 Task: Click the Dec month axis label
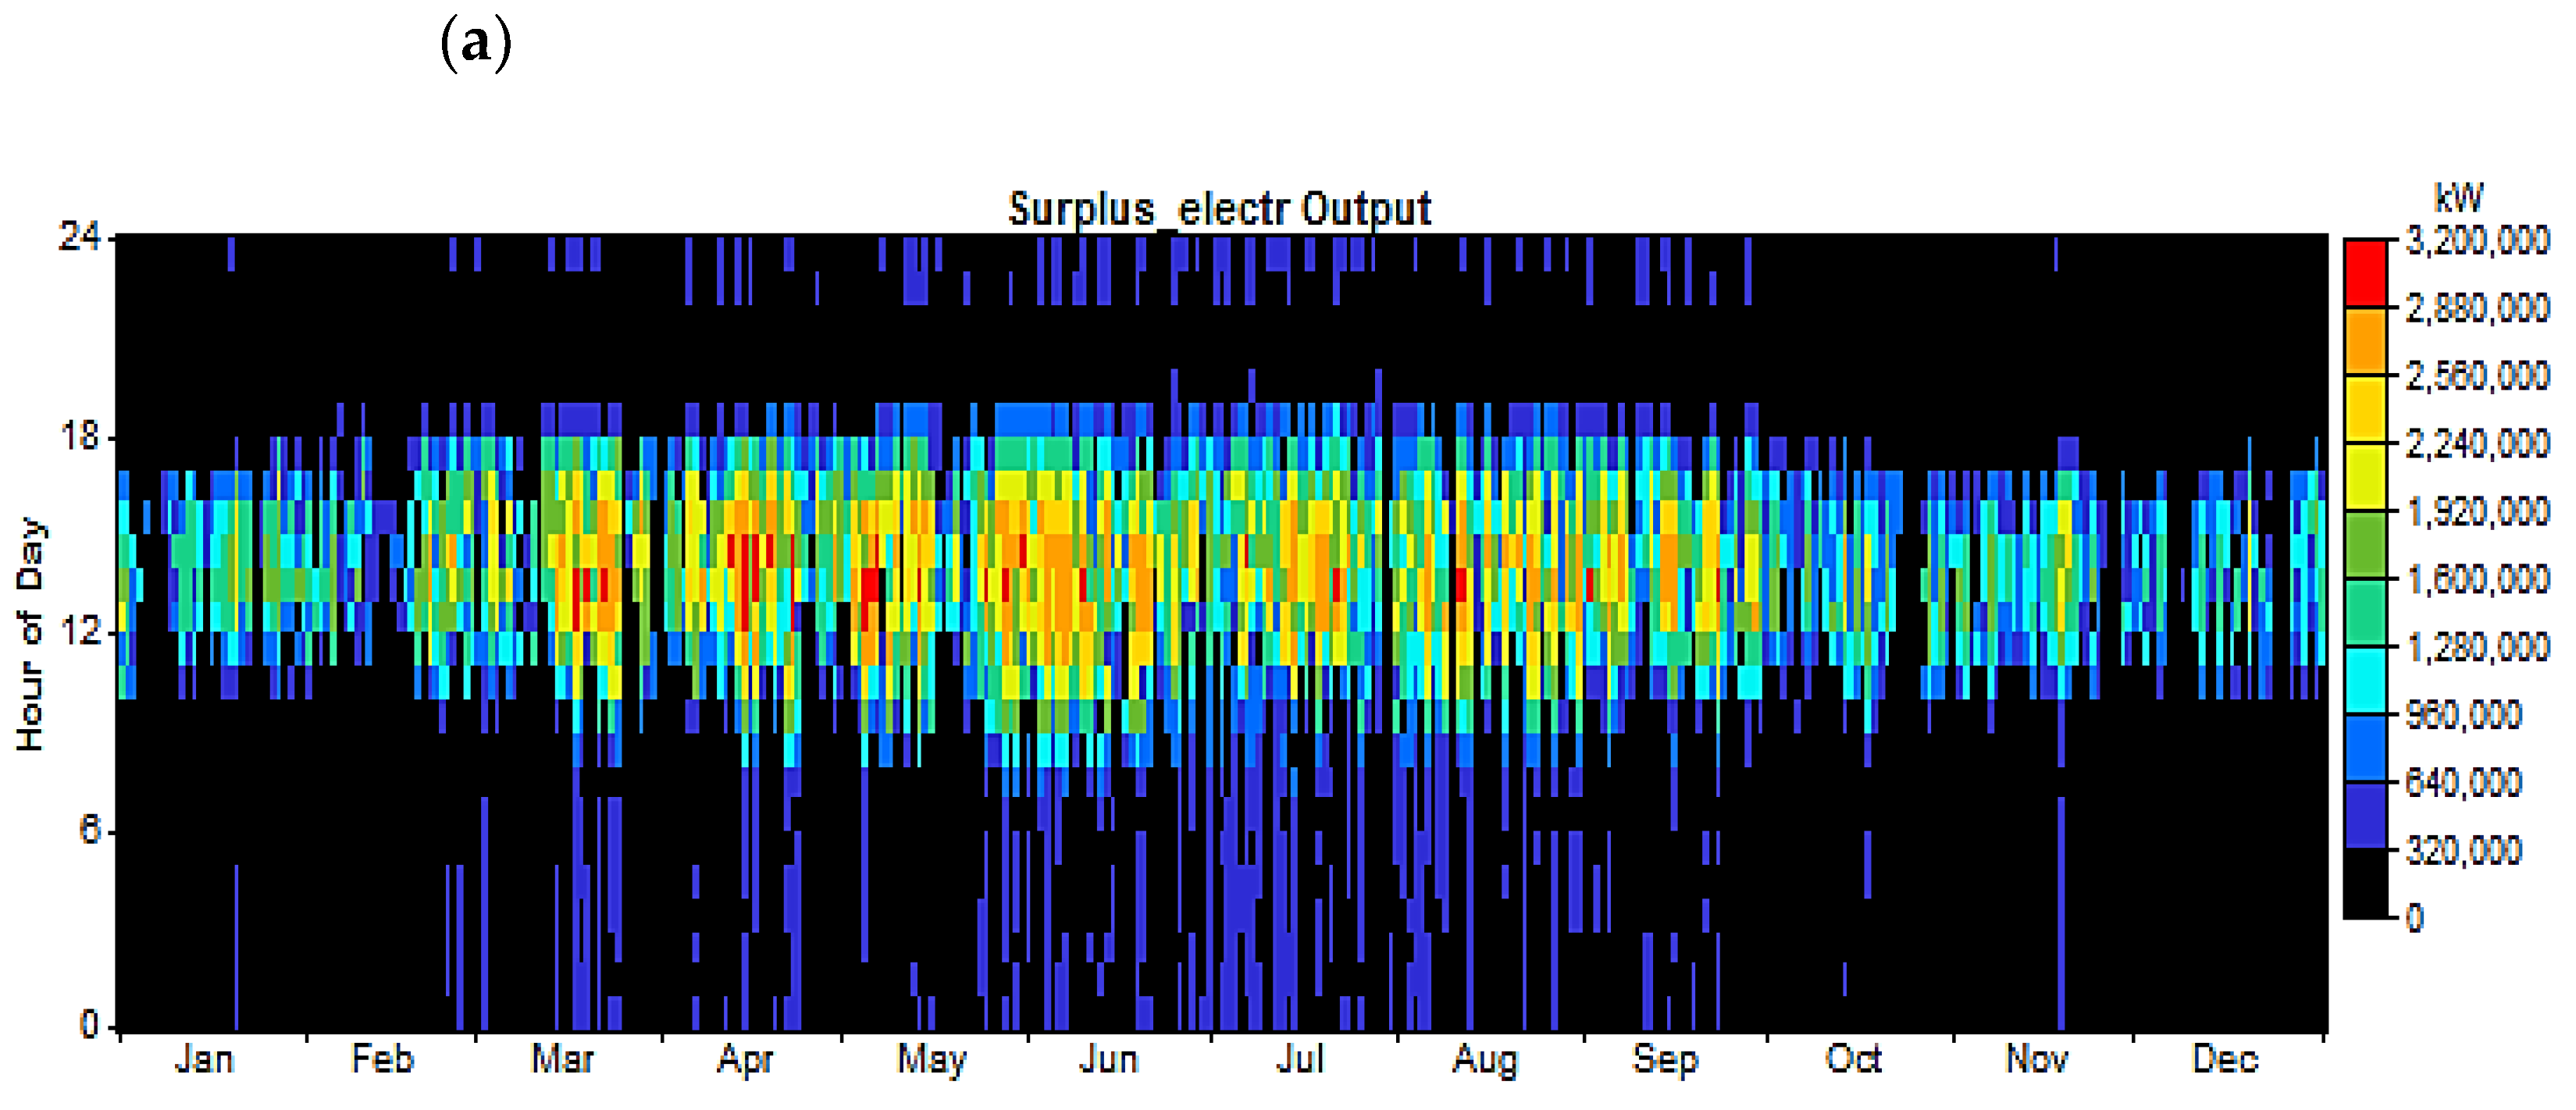2224,1059
